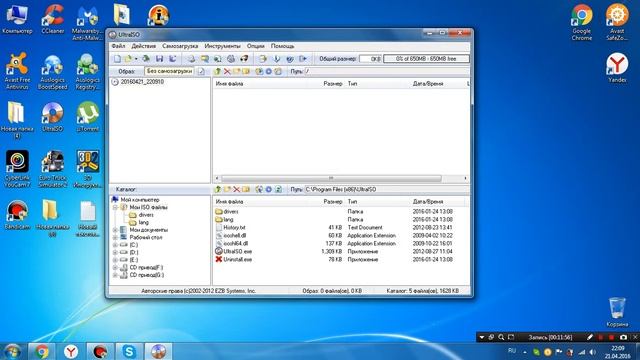Collapse the Мои ISO файлы tree node
This screenshot has width=640, height=360.
[116, 207]
